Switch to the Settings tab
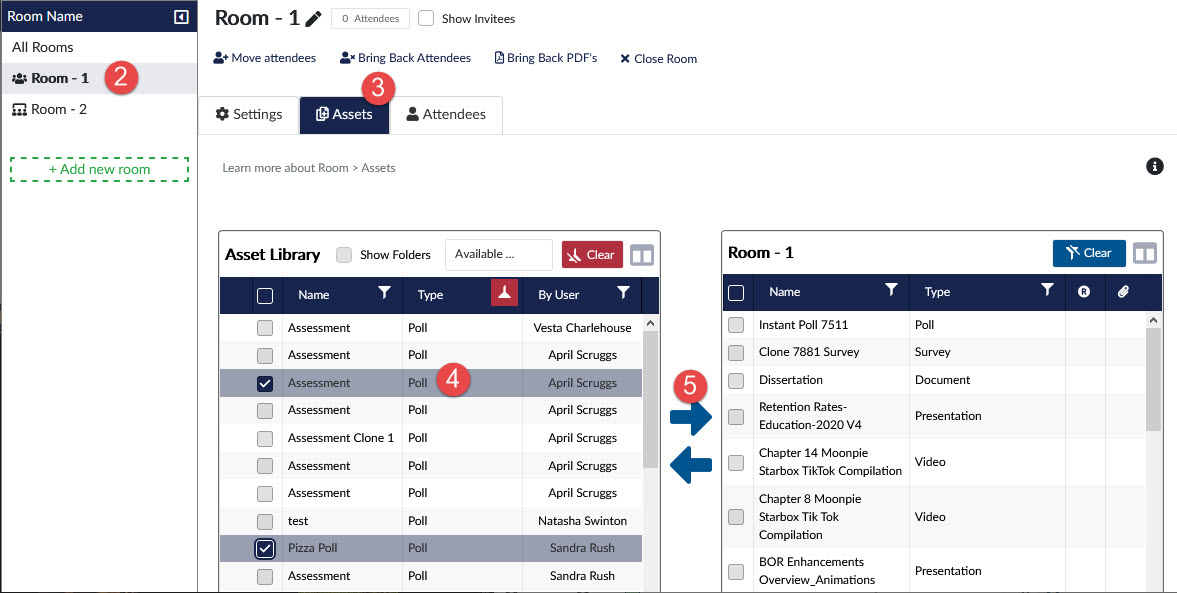Screen dimensions: 1177x593 [249, 114]
